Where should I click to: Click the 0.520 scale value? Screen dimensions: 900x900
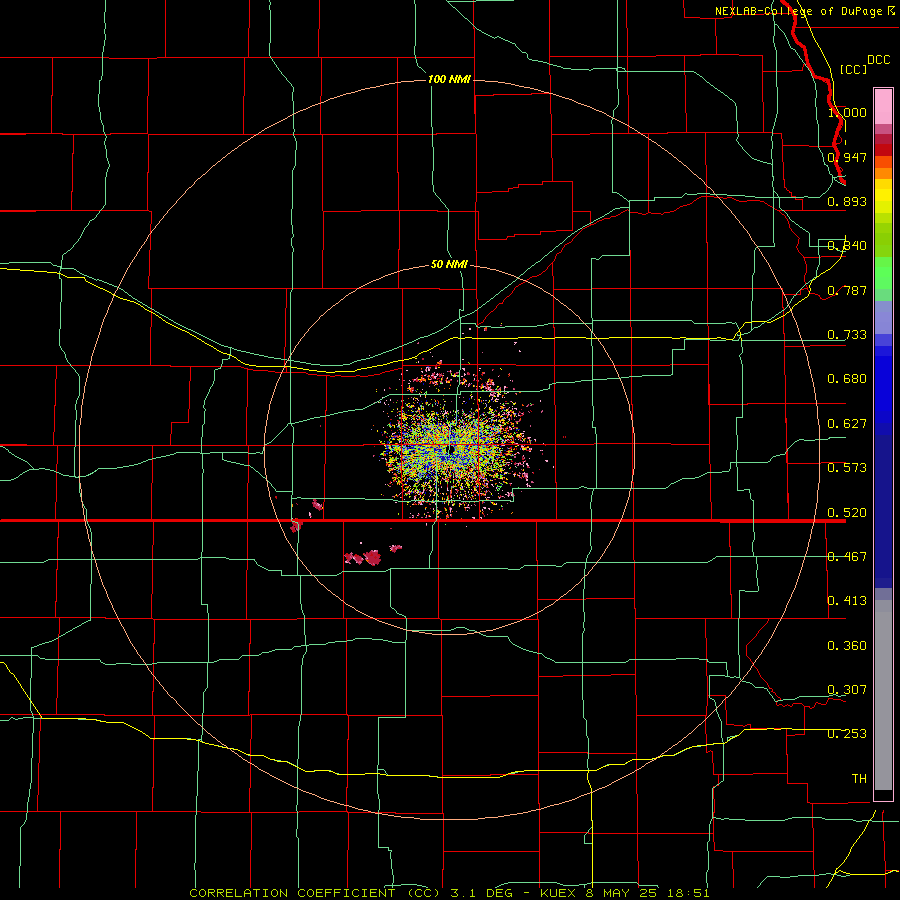click(847, 513)
